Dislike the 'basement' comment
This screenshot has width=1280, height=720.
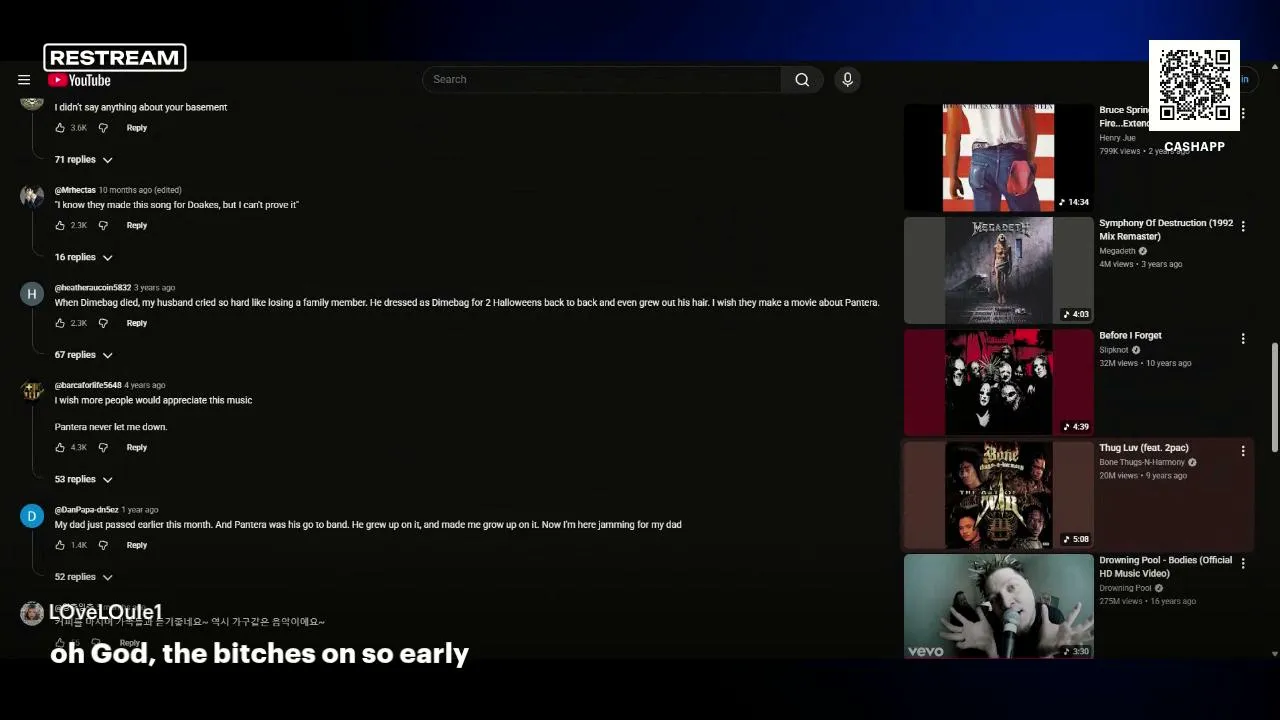(x=103, y=128)
